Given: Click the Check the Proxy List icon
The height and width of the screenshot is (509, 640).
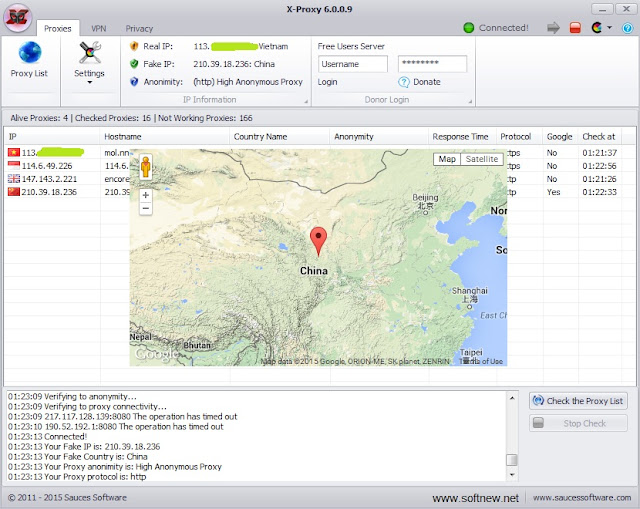Looking at the screenshot, I should pyautogui.click(x=538, y=400).
